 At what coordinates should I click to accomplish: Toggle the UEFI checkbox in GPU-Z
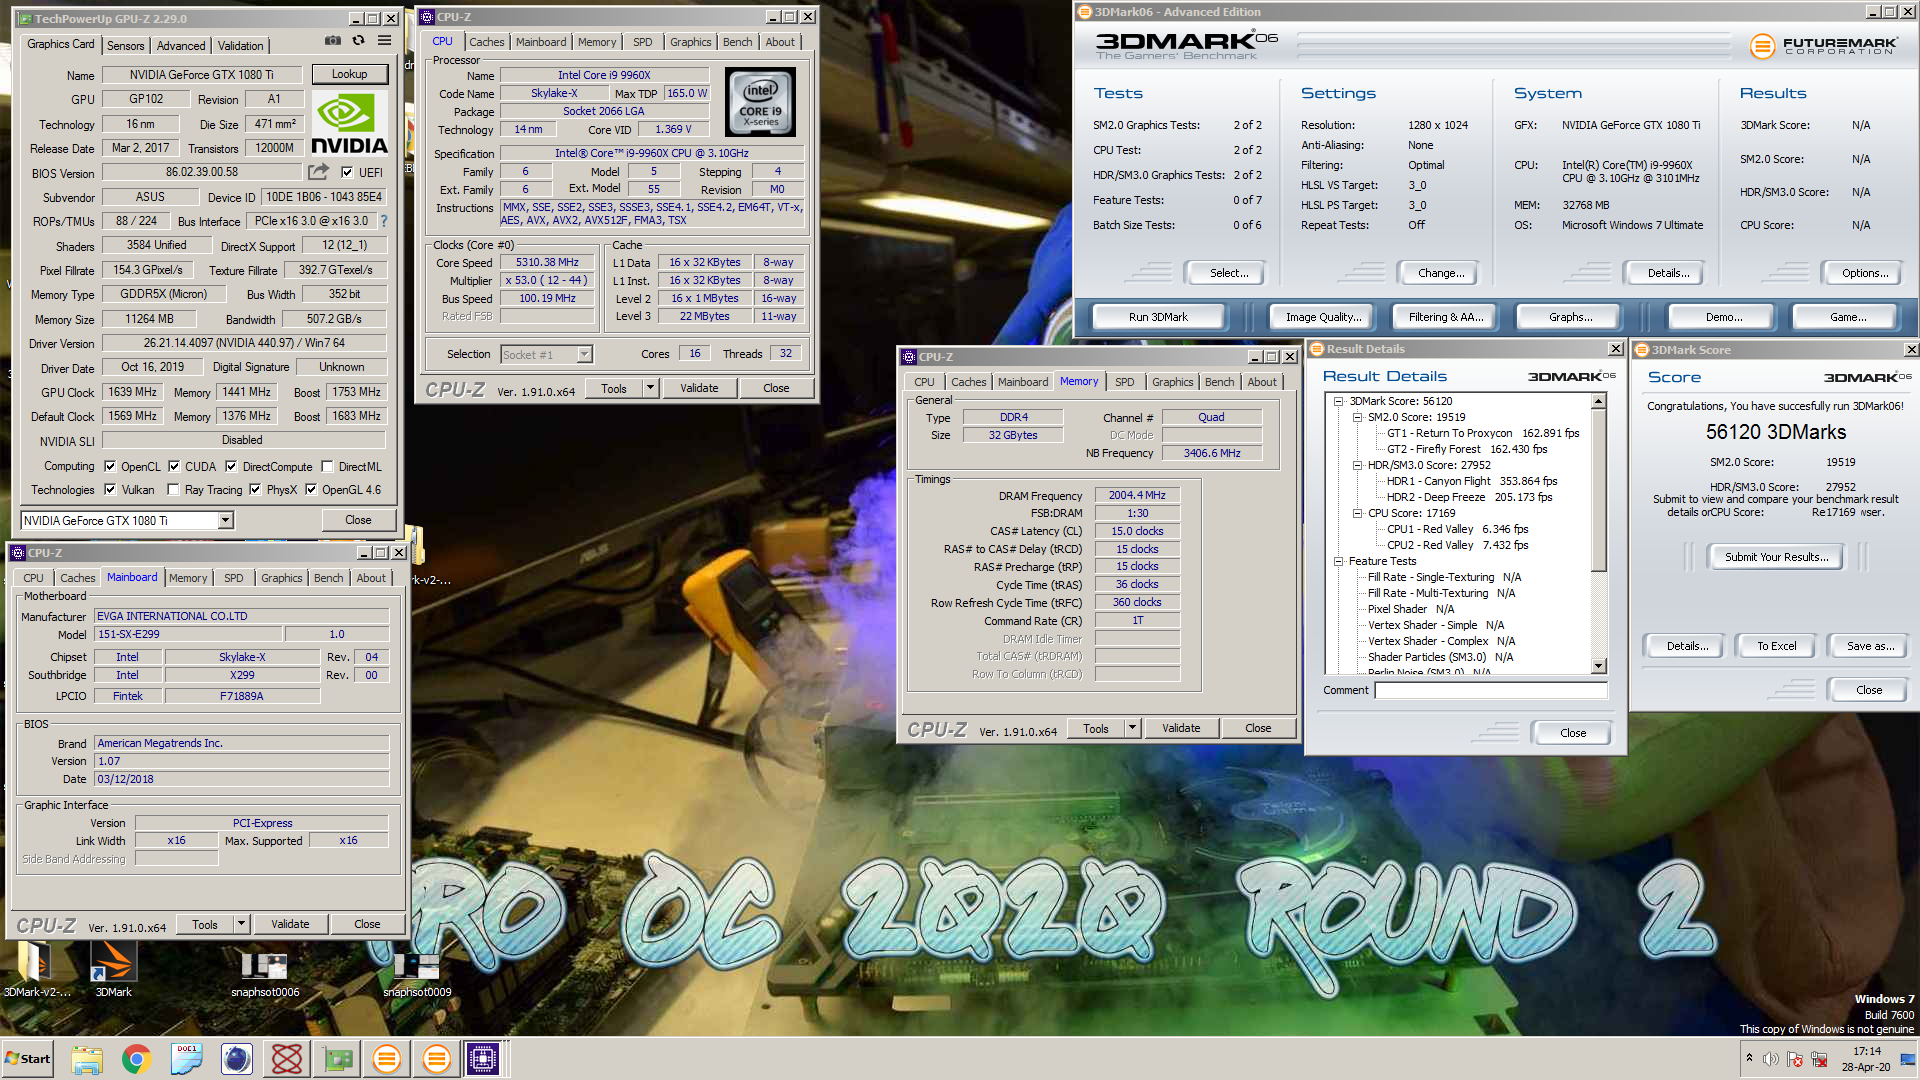point(347,172)
